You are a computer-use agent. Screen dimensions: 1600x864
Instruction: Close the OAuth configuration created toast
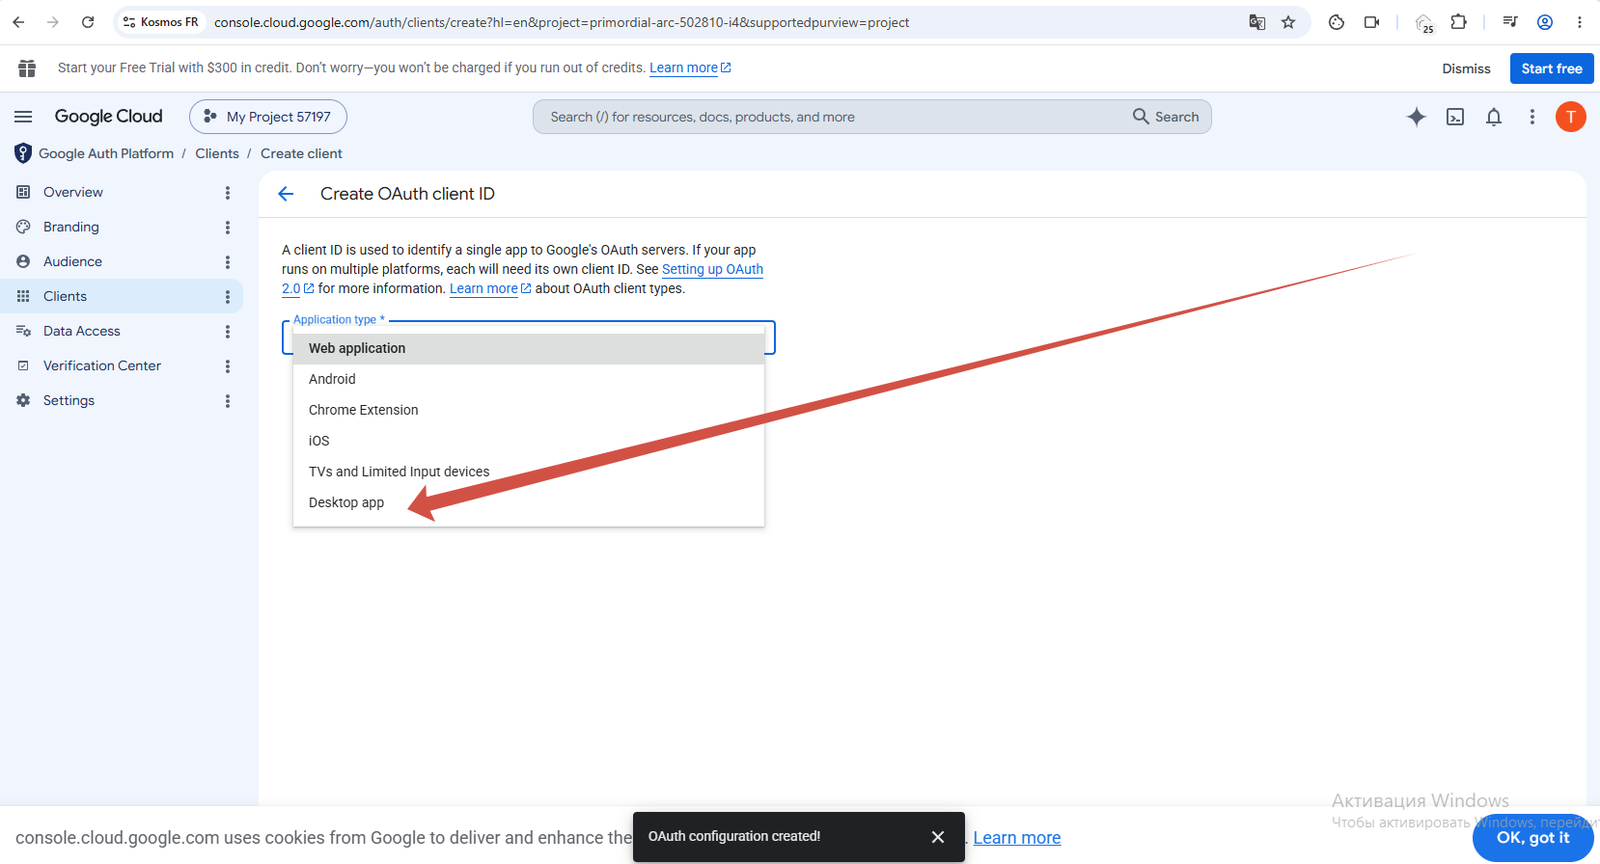tap(938, 837)
